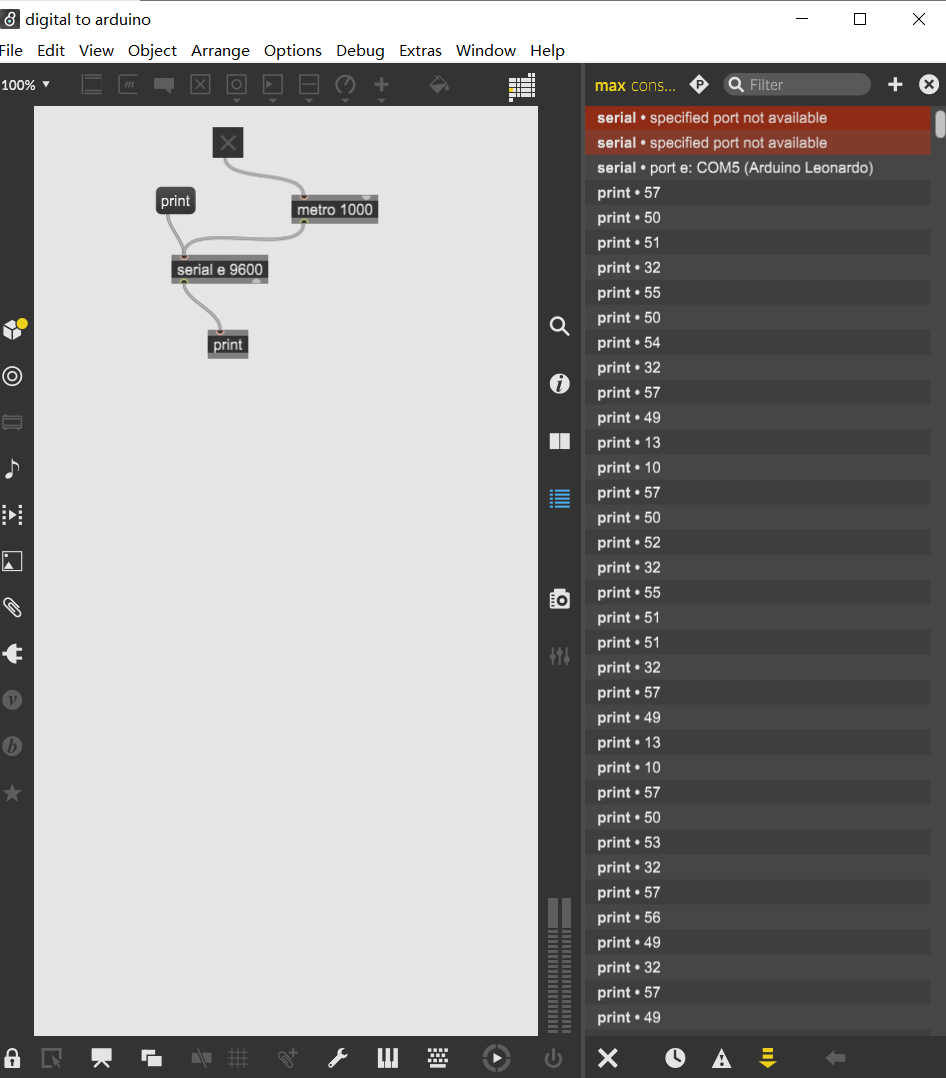The image size is (946, 1078).
Task: Add a message box from toolbar
Action: (x=128, y=85)
